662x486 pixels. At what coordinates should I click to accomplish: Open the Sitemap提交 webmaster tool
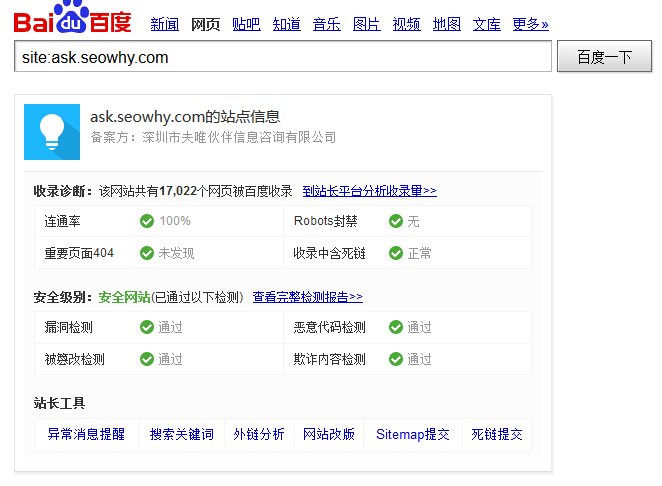click(412, 434)
